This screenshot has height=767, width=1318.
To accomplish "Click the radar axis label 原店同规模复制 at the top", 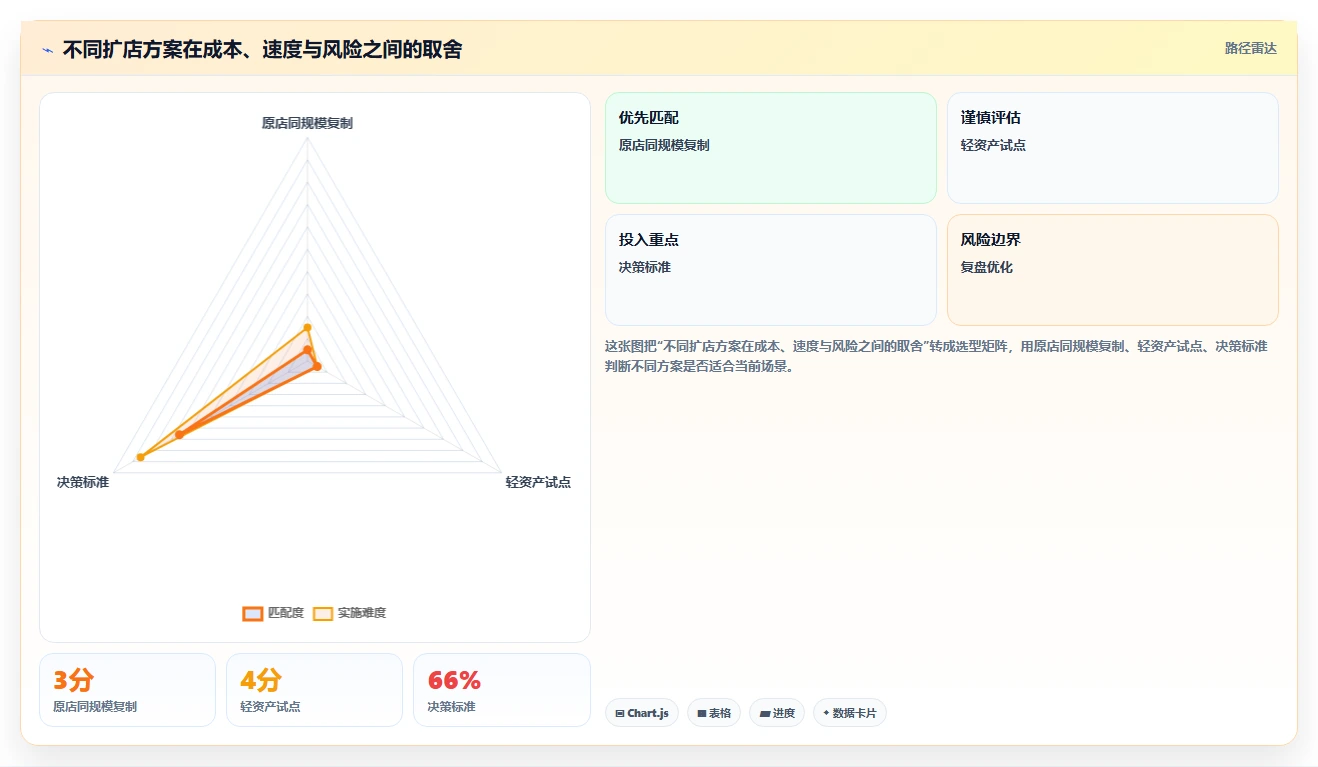I will point(307,123).
